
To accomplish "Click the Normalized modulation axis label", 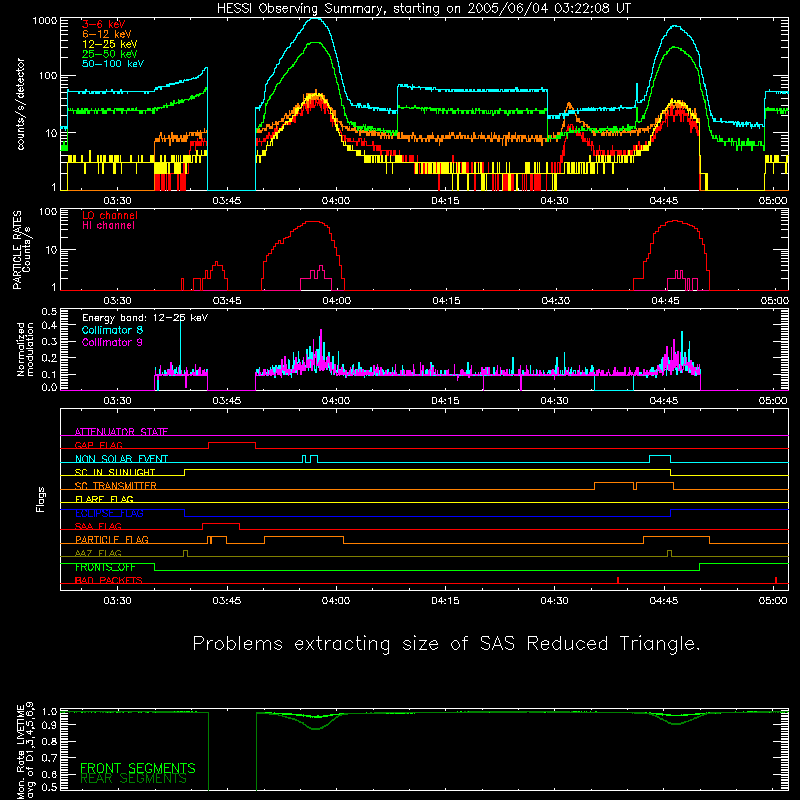I will pos(25,349).
